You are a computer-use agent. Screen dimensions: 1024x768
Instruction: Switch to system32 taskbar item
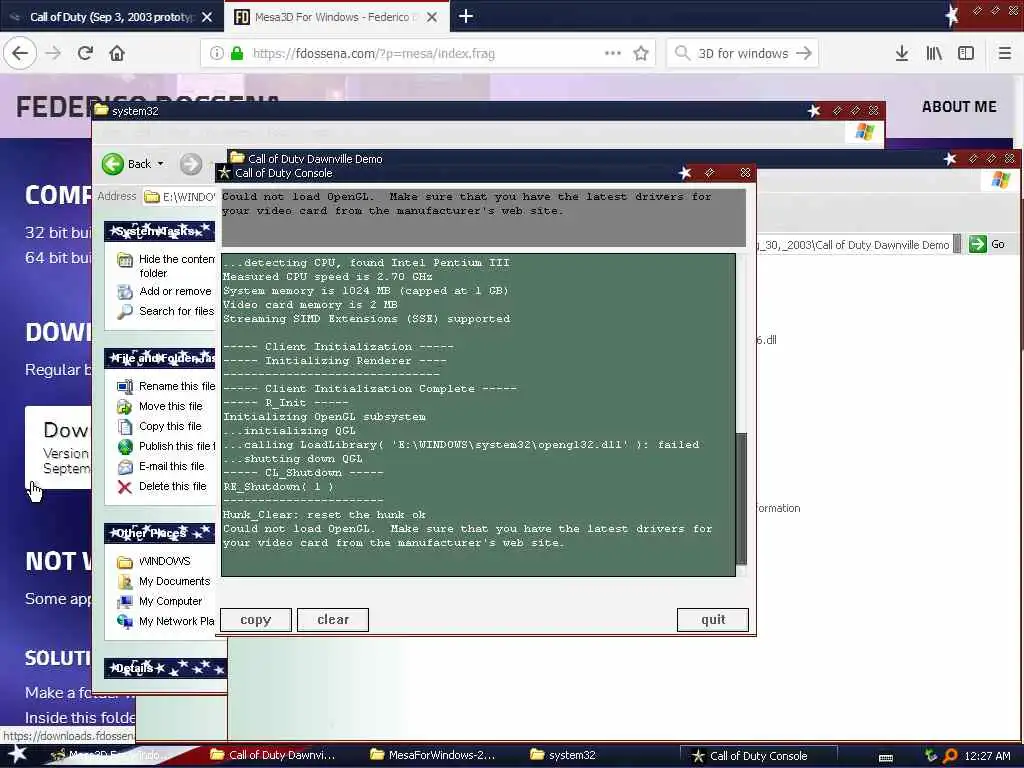click(565, 756)
